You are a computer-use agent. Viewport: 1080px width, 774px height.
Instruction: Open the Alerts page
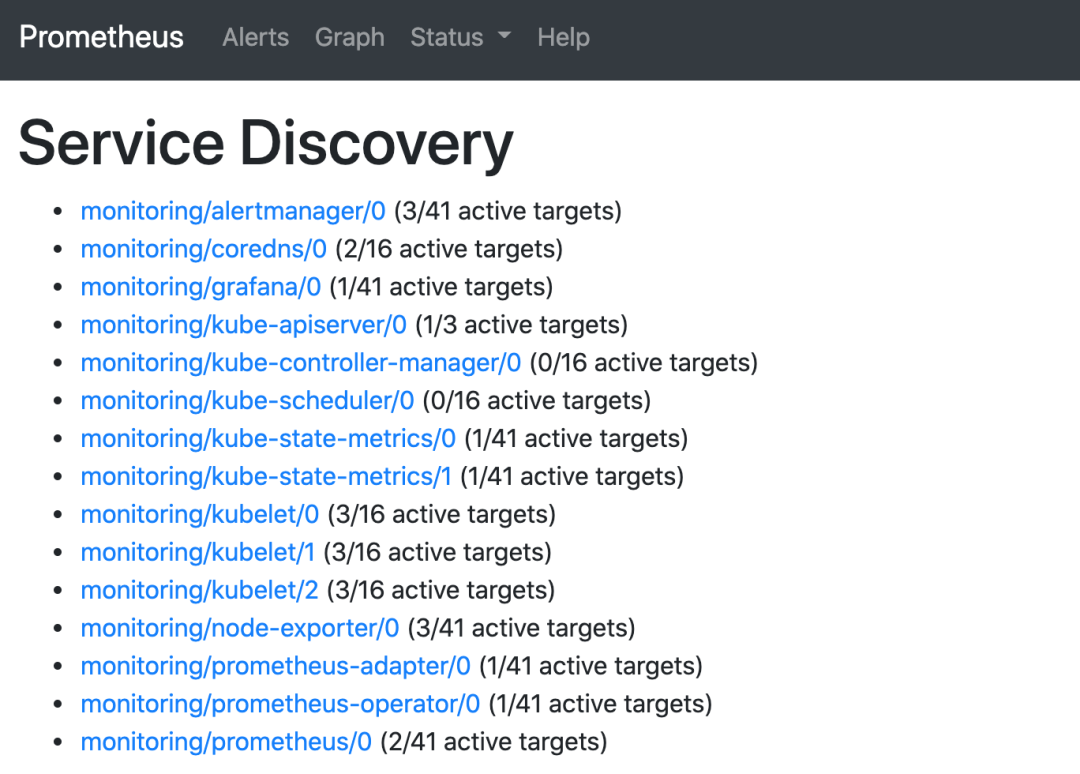click(256, 37)
